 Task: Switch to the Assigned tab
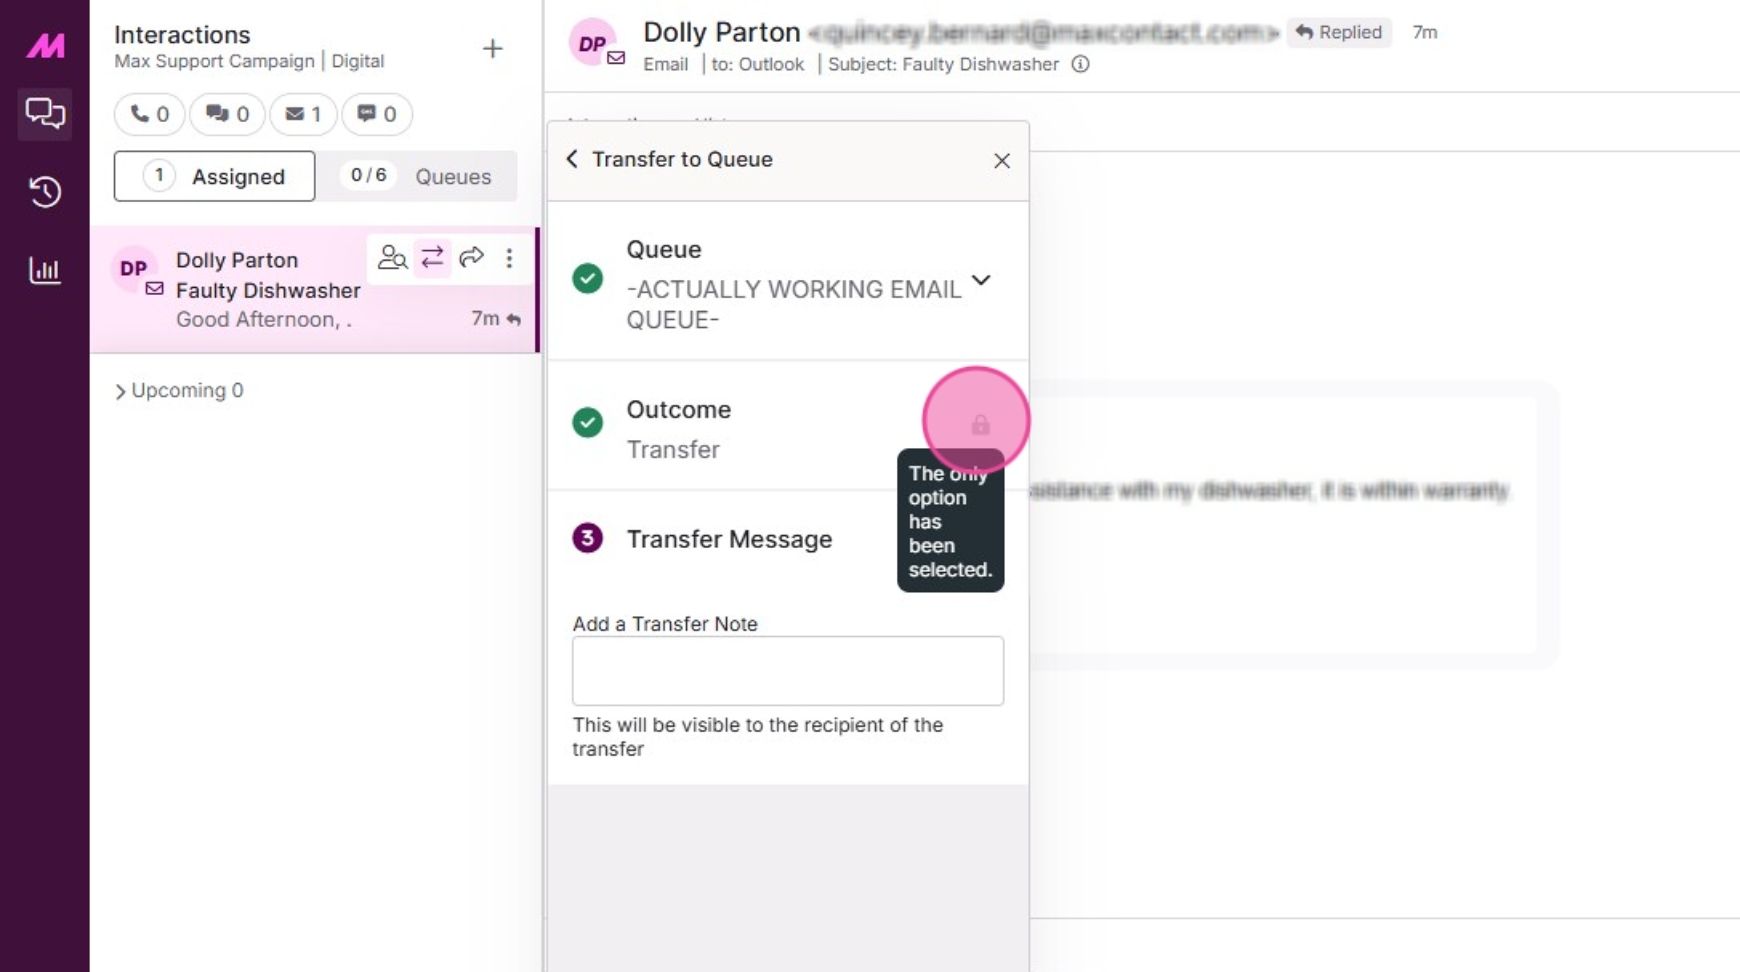pos(214,176)
